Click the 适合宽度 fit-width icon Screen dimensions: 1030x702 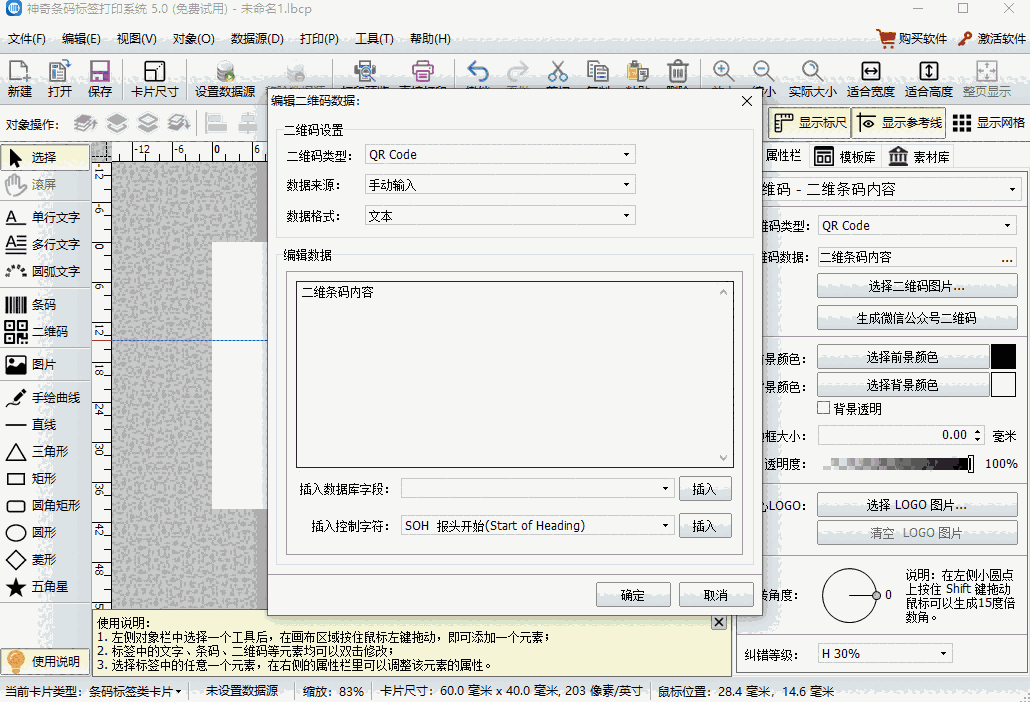coord(869,70)
